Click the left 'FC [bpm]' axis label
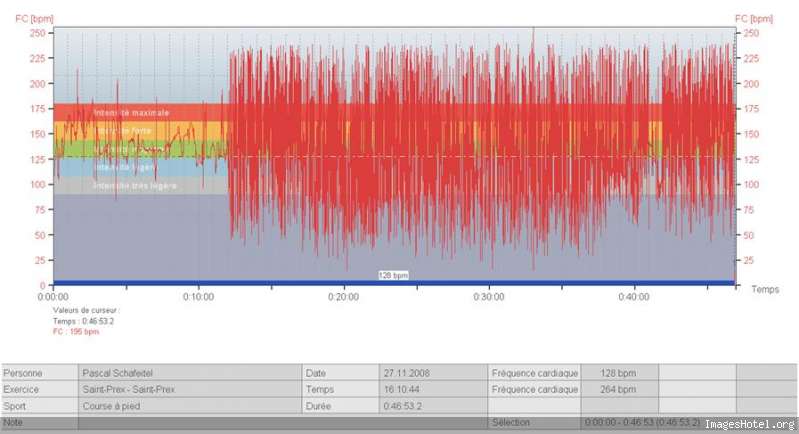Screen dimensions: 799x434 tap(34, 18)
